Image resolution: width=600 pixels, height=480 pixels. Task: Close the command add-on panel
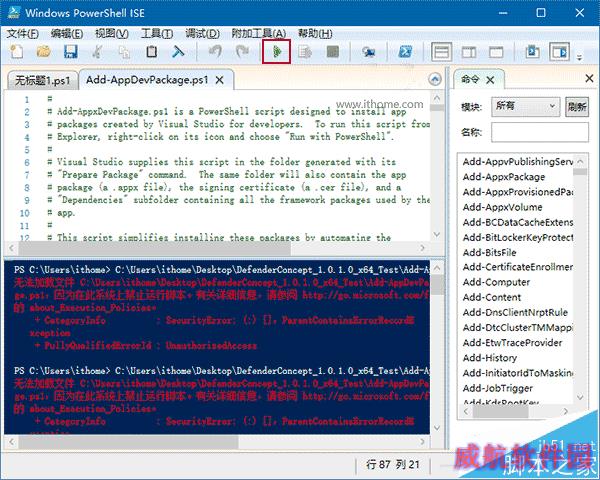point(589,79)
